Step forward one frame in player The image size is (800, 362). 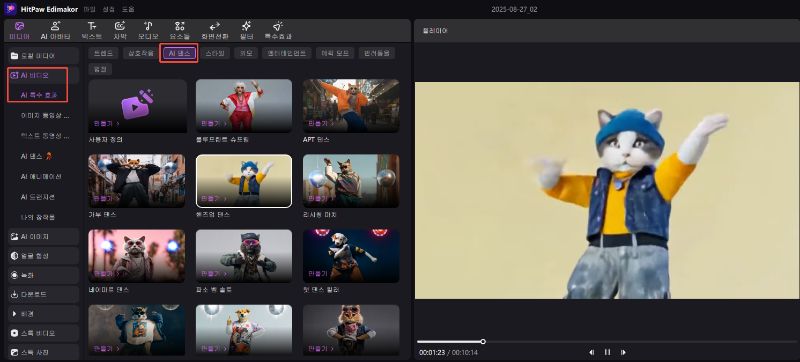click(623, 352)
